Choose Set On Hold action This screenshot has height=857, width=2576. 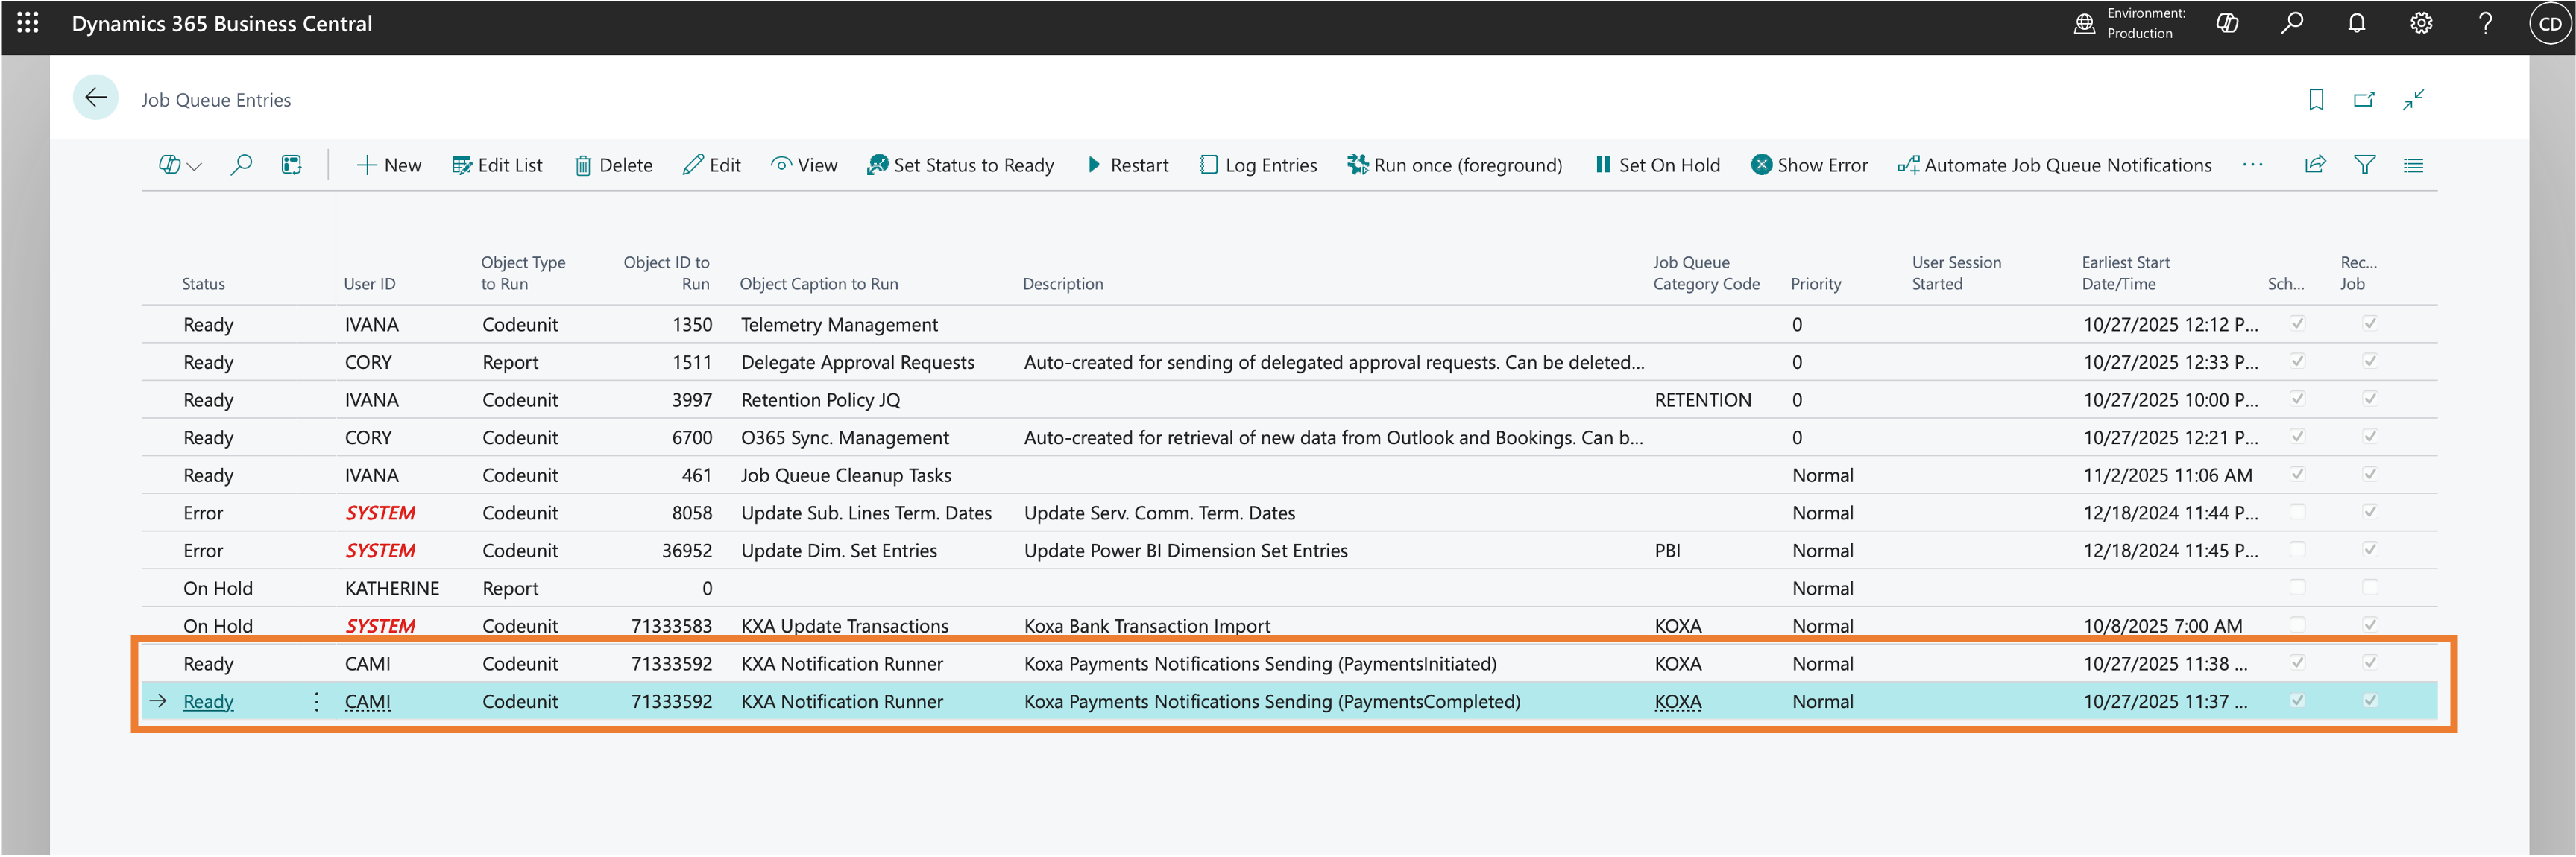pos(1657,165)
